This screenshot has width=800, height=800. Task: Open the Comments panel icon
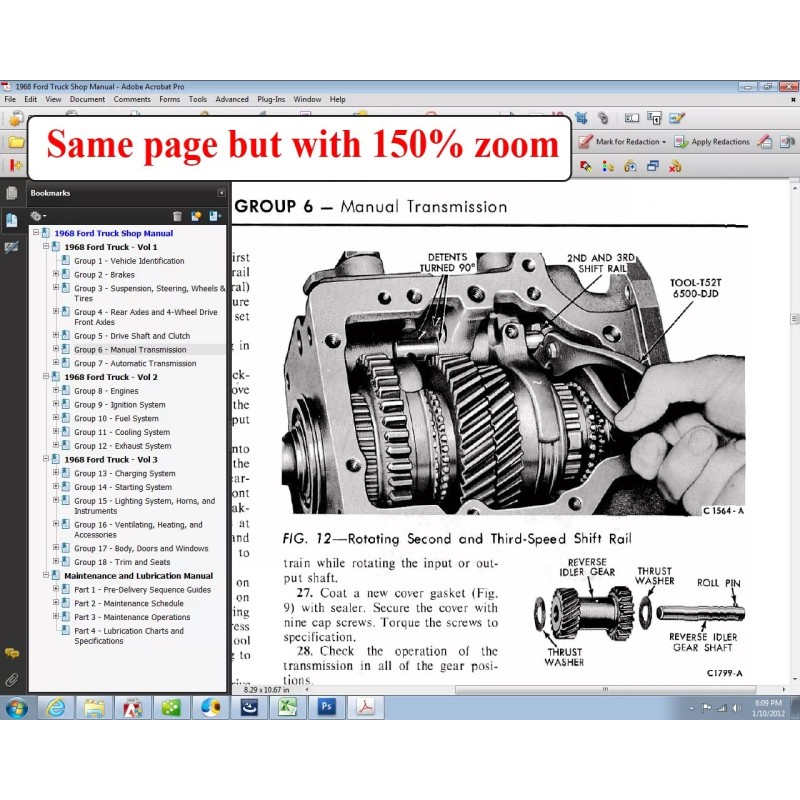coord(12,653)
